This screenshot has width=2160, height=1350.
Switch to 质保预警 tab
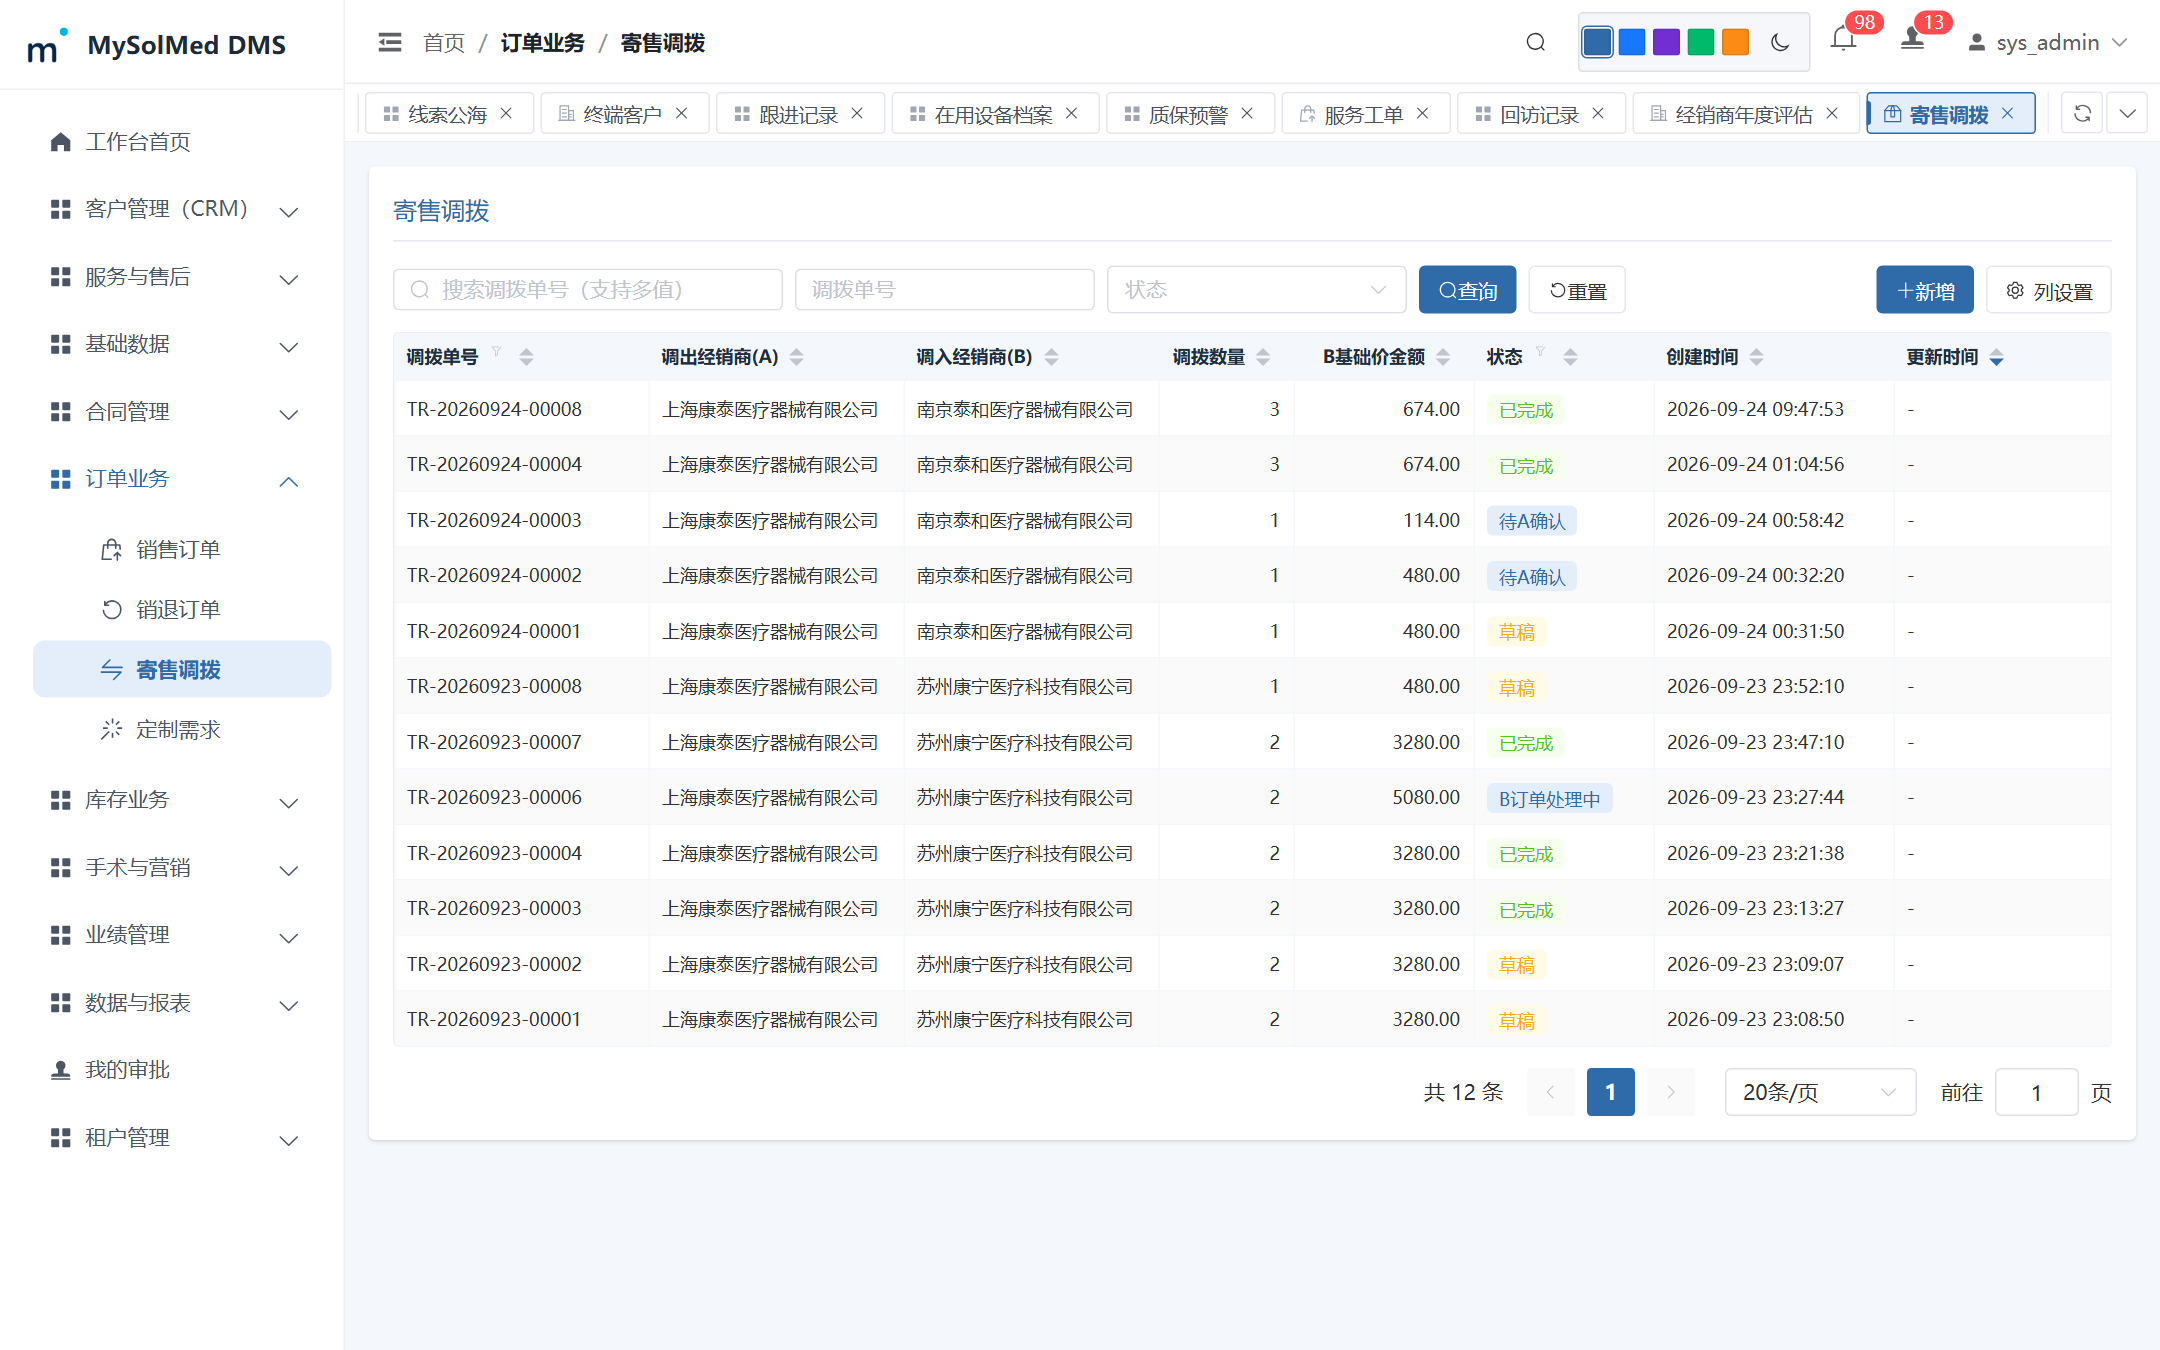tap(1188, 114)
